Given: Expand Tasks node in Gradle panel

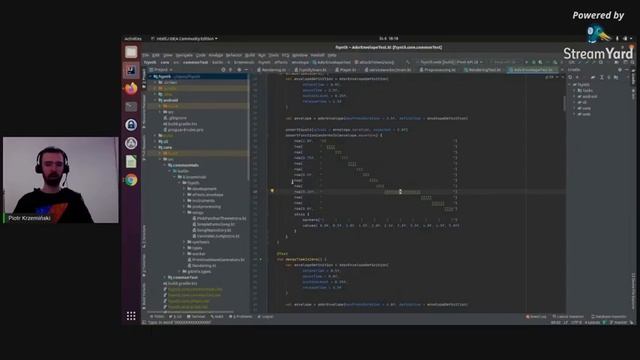Looking at the screenshot, I should click(575, 91).
